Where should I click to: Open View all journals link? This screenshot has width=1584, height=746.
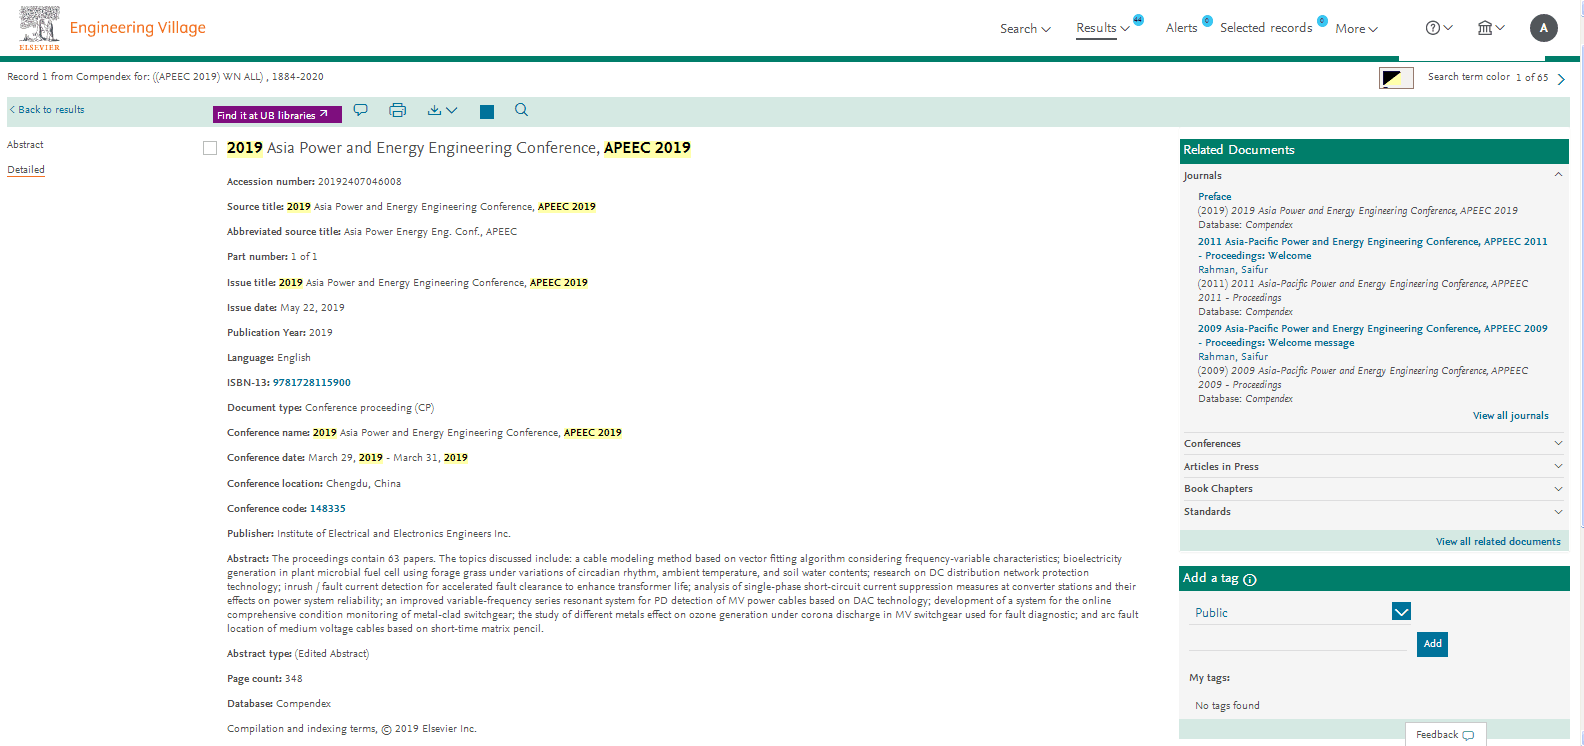click(1510, 416)
